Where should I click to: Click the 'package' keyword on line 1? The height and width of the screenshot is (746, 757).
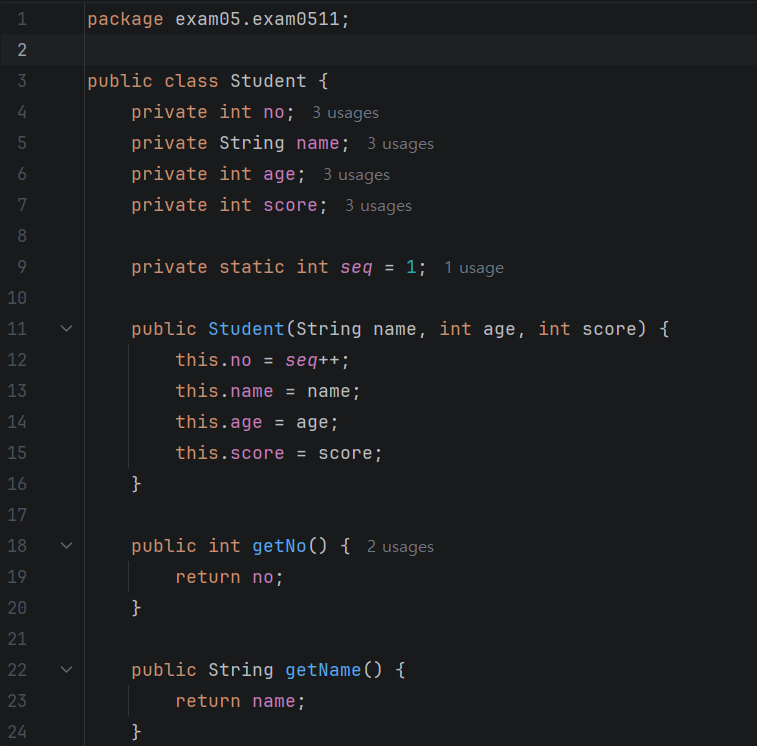click(x=126, y=19)
